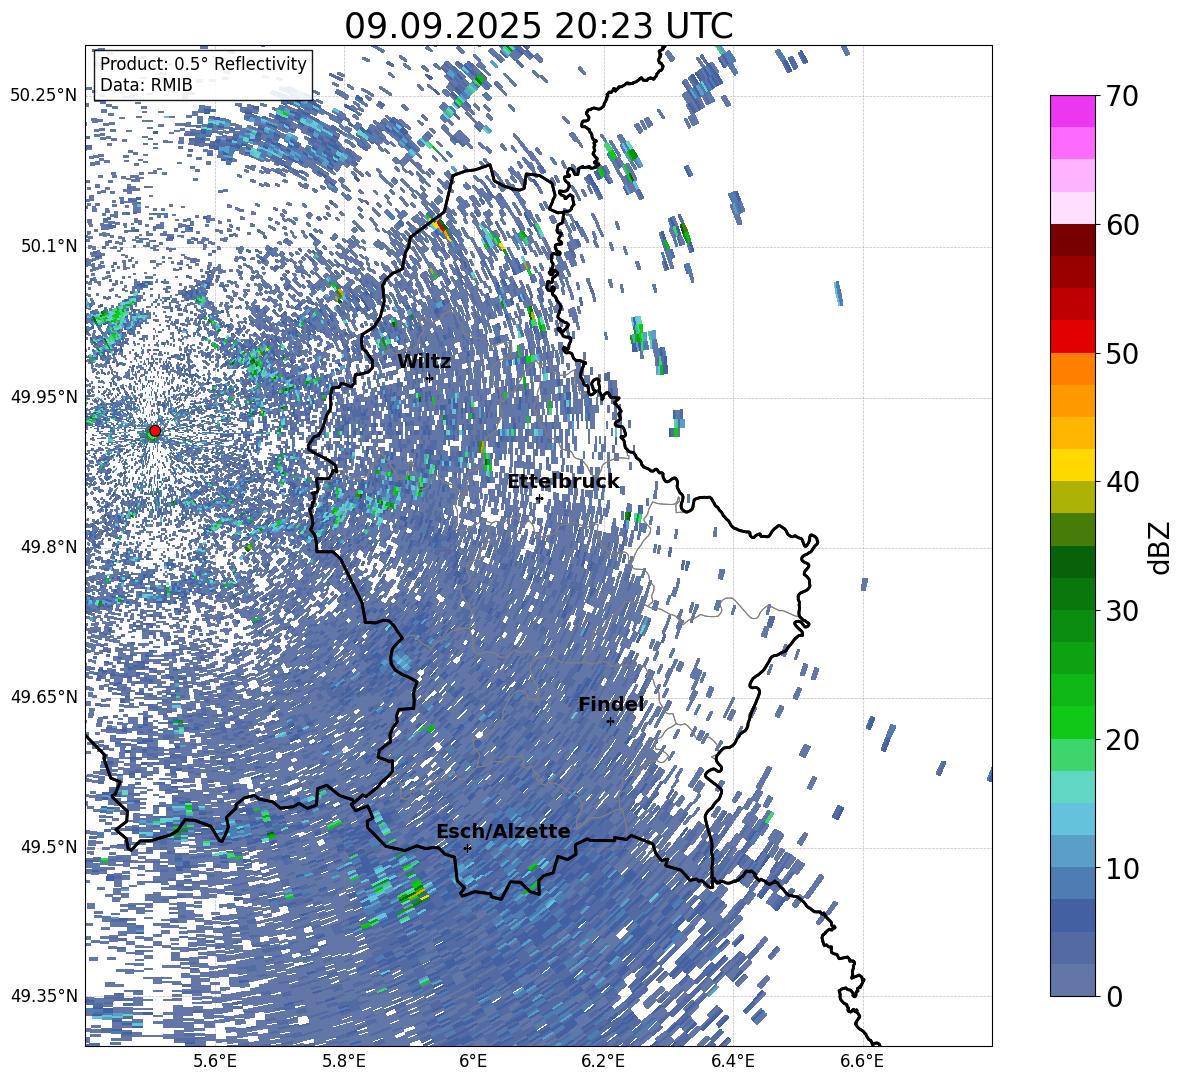This screenshot has height=1081, width=1184.
Task: Click the colorbar tick label 20
Action: (x=1122, y=739)
